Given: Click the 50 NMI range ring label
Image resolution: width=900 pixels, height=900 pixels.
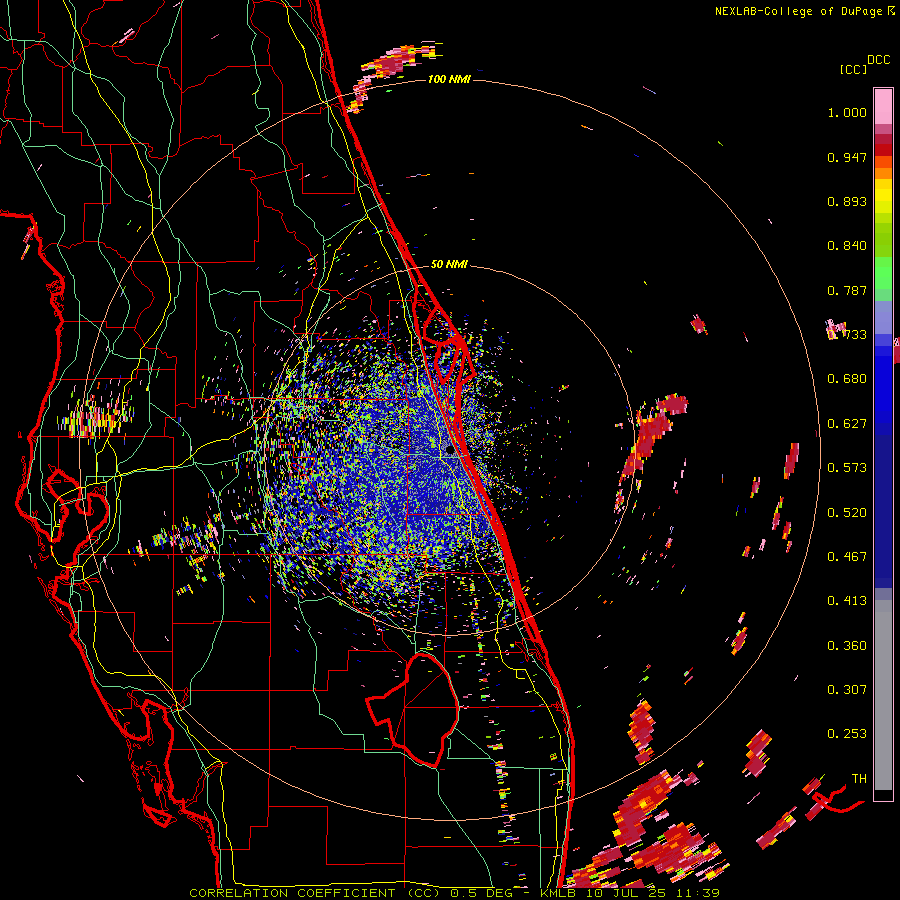Looking at the screenshot, I should point(449,264).
